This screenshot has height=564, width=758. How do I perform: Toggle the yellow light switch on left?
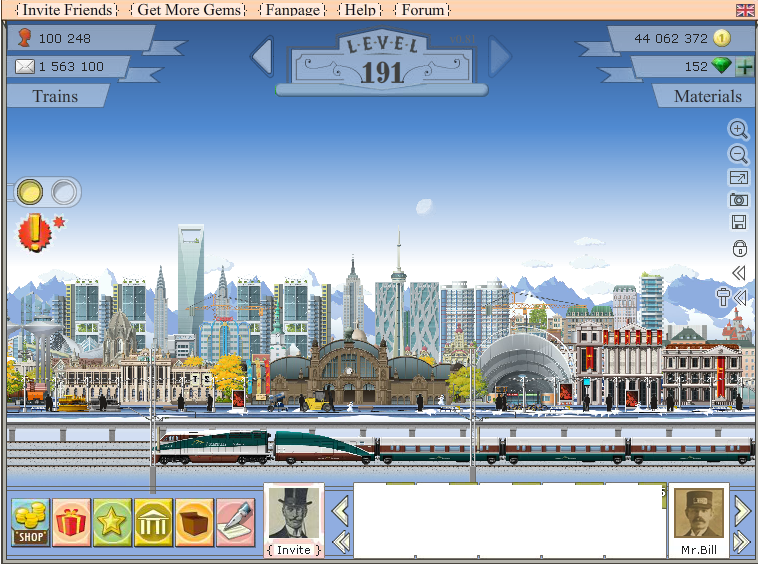[x=31, y=192]
